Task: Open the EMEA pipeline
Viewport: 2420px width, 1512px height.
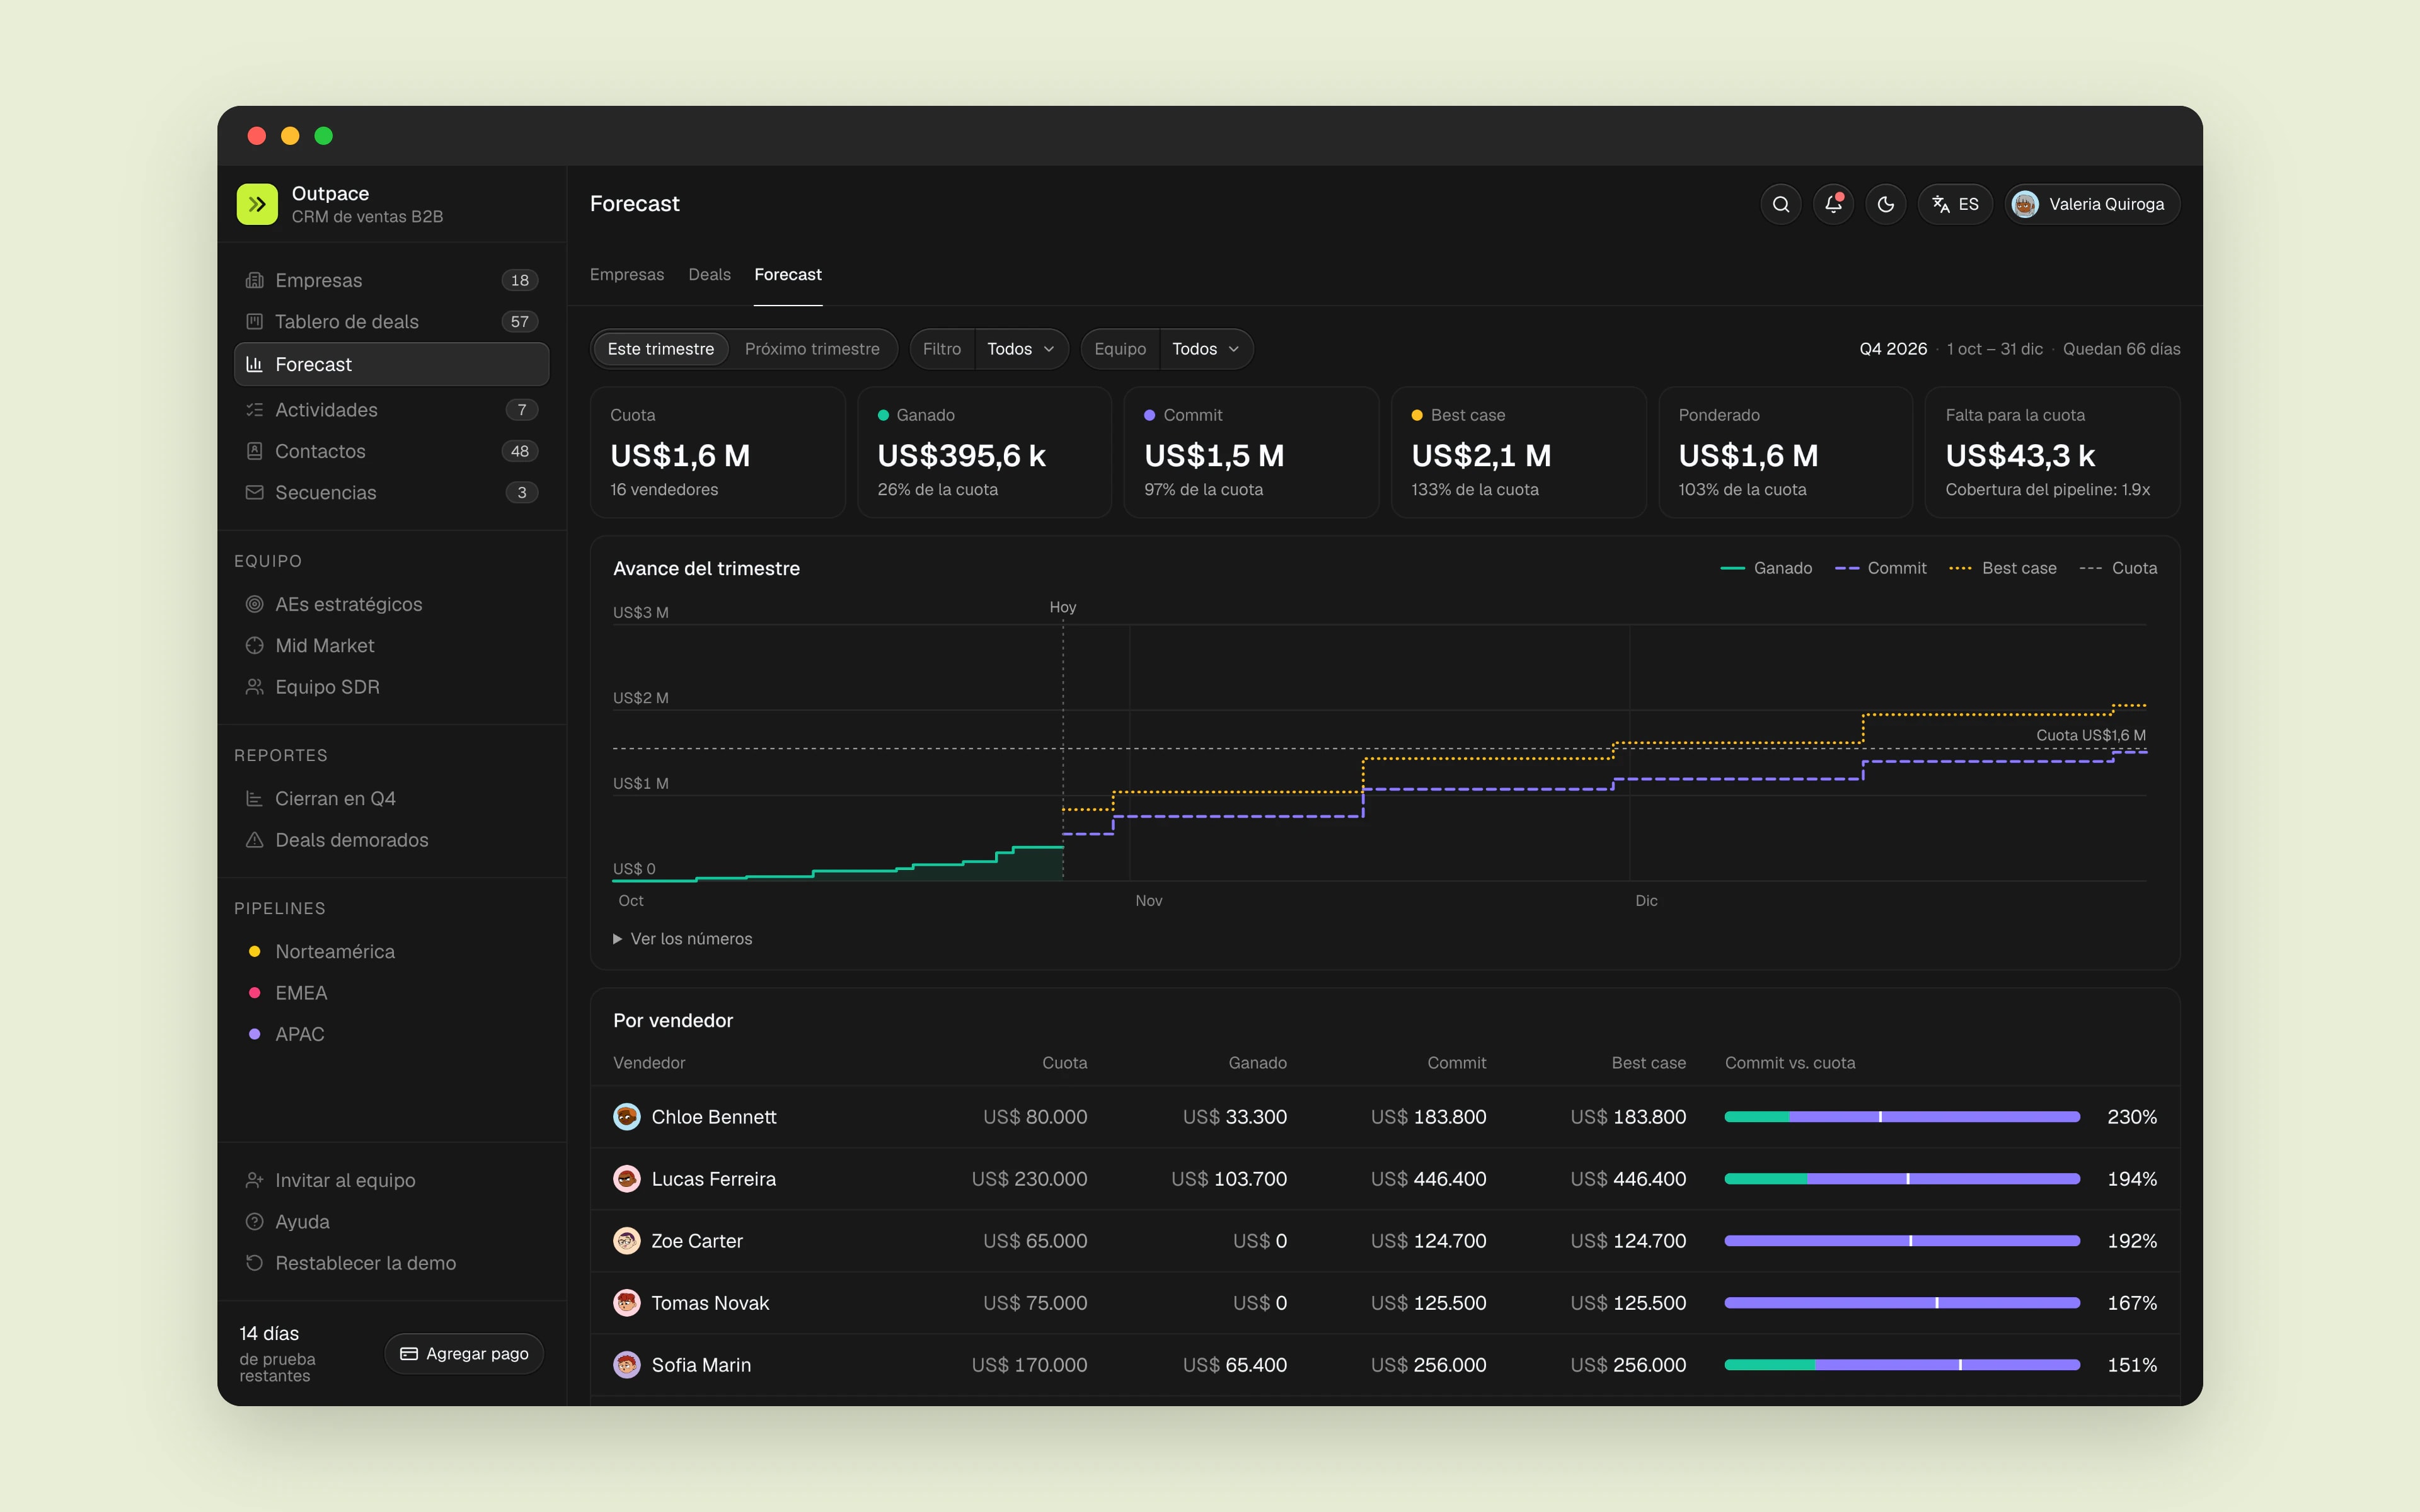Action: (392, 993)
